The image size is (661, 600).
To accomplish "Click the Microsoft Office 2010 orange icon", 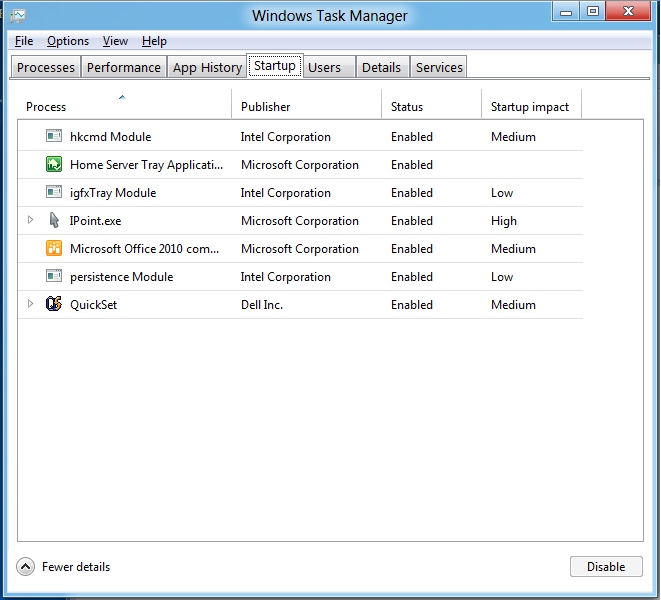I will (54, 248).
